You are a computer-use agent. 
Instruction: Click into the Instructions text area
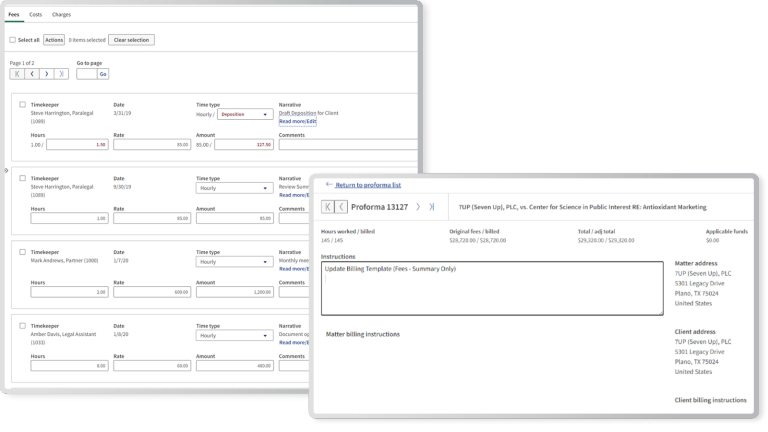(x=490, y=288)
